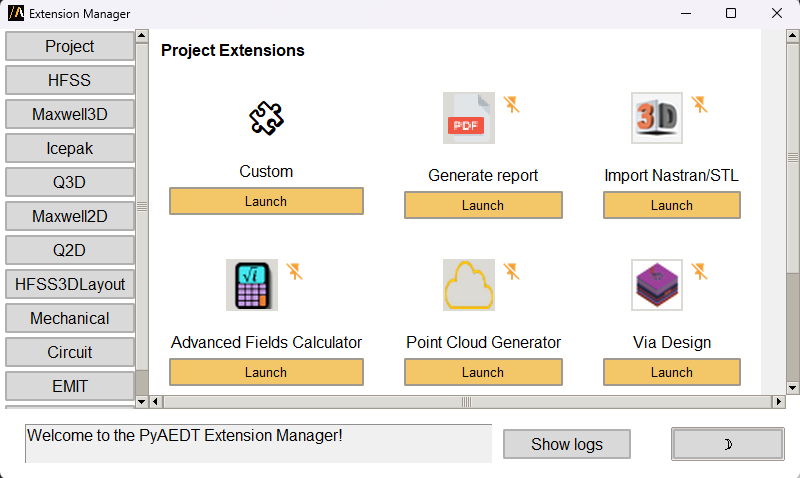Toggle pin for Point Cloud Generator
The image size is (800, 478).
click(x=511, y=271)
